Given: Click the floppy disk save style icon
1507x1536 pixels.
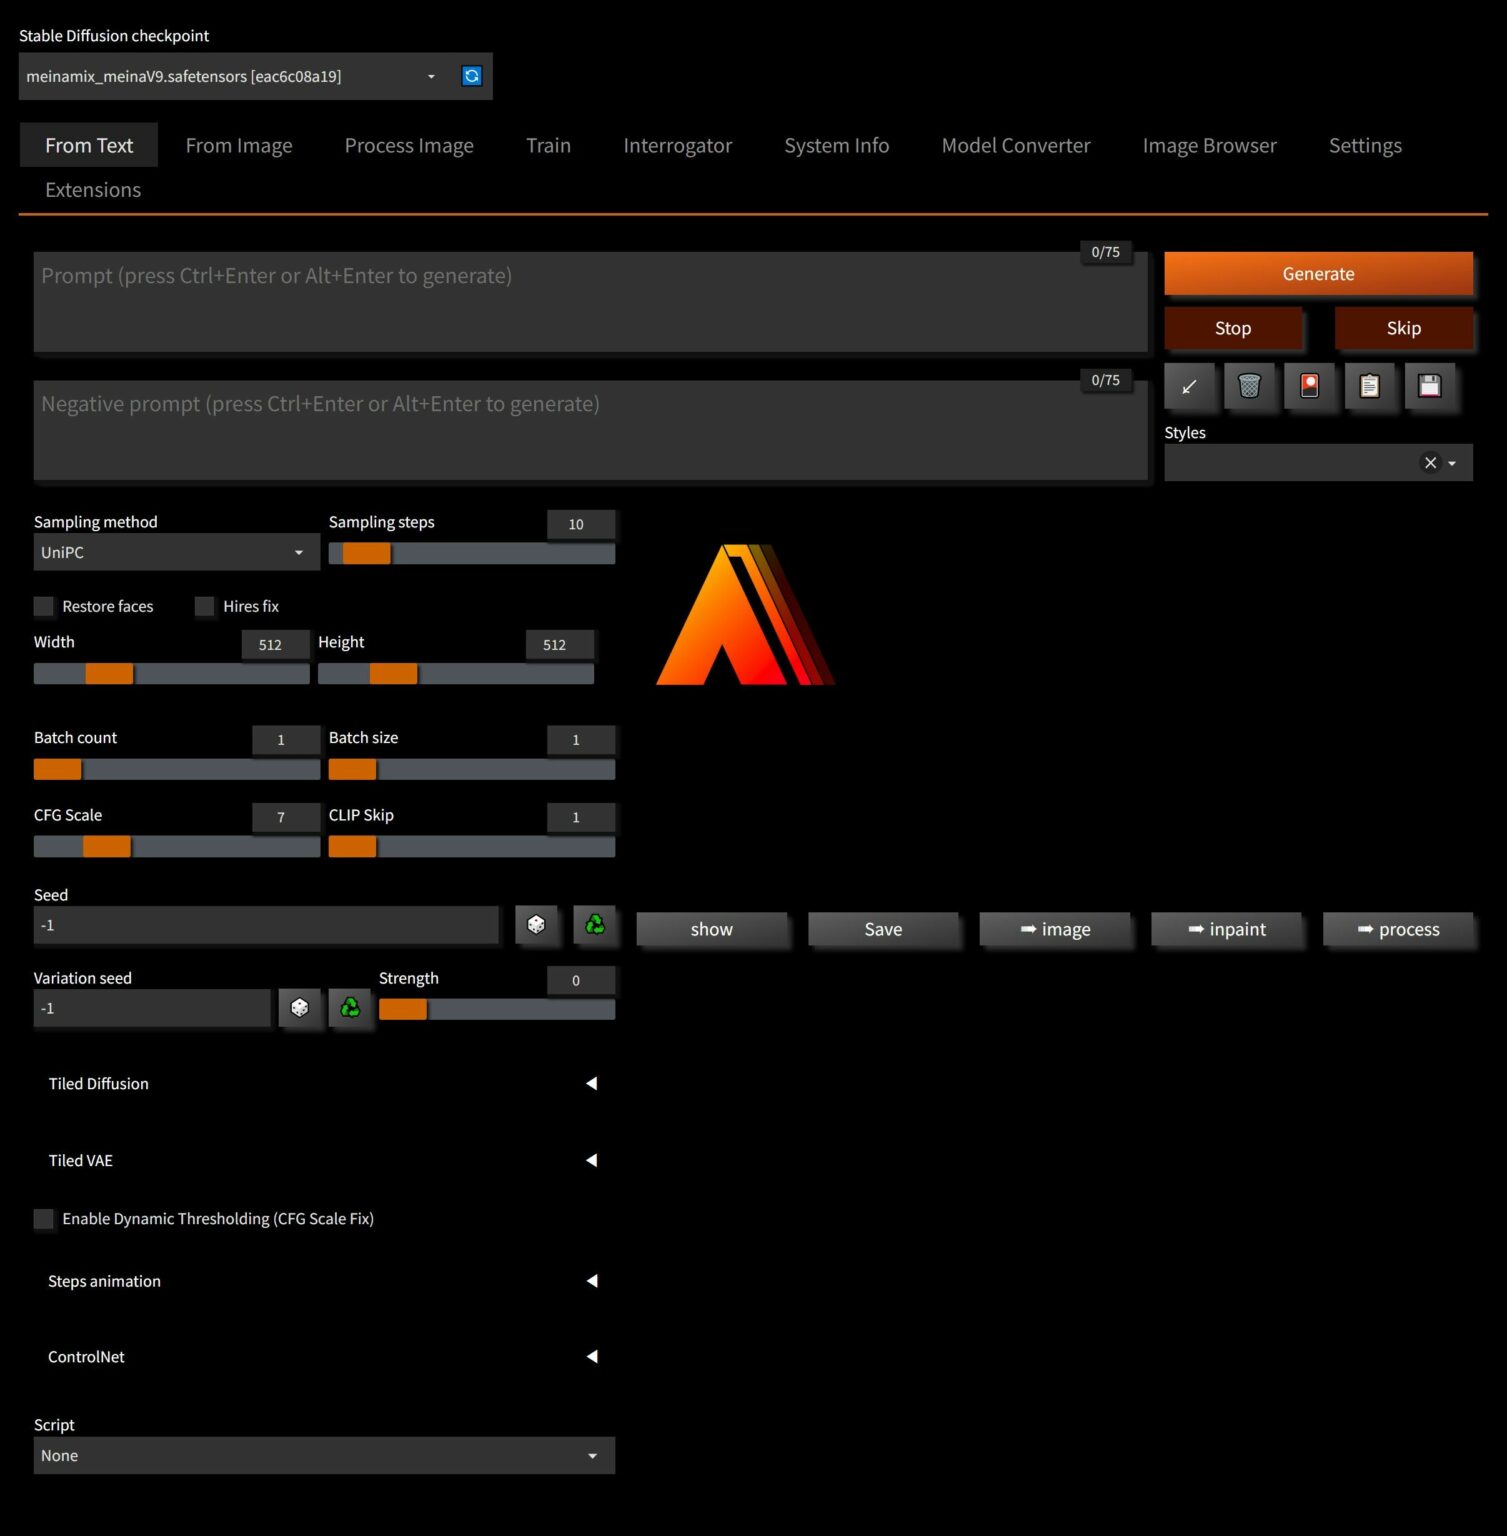Looking at the screenshot, I should tap(1429, 386).
